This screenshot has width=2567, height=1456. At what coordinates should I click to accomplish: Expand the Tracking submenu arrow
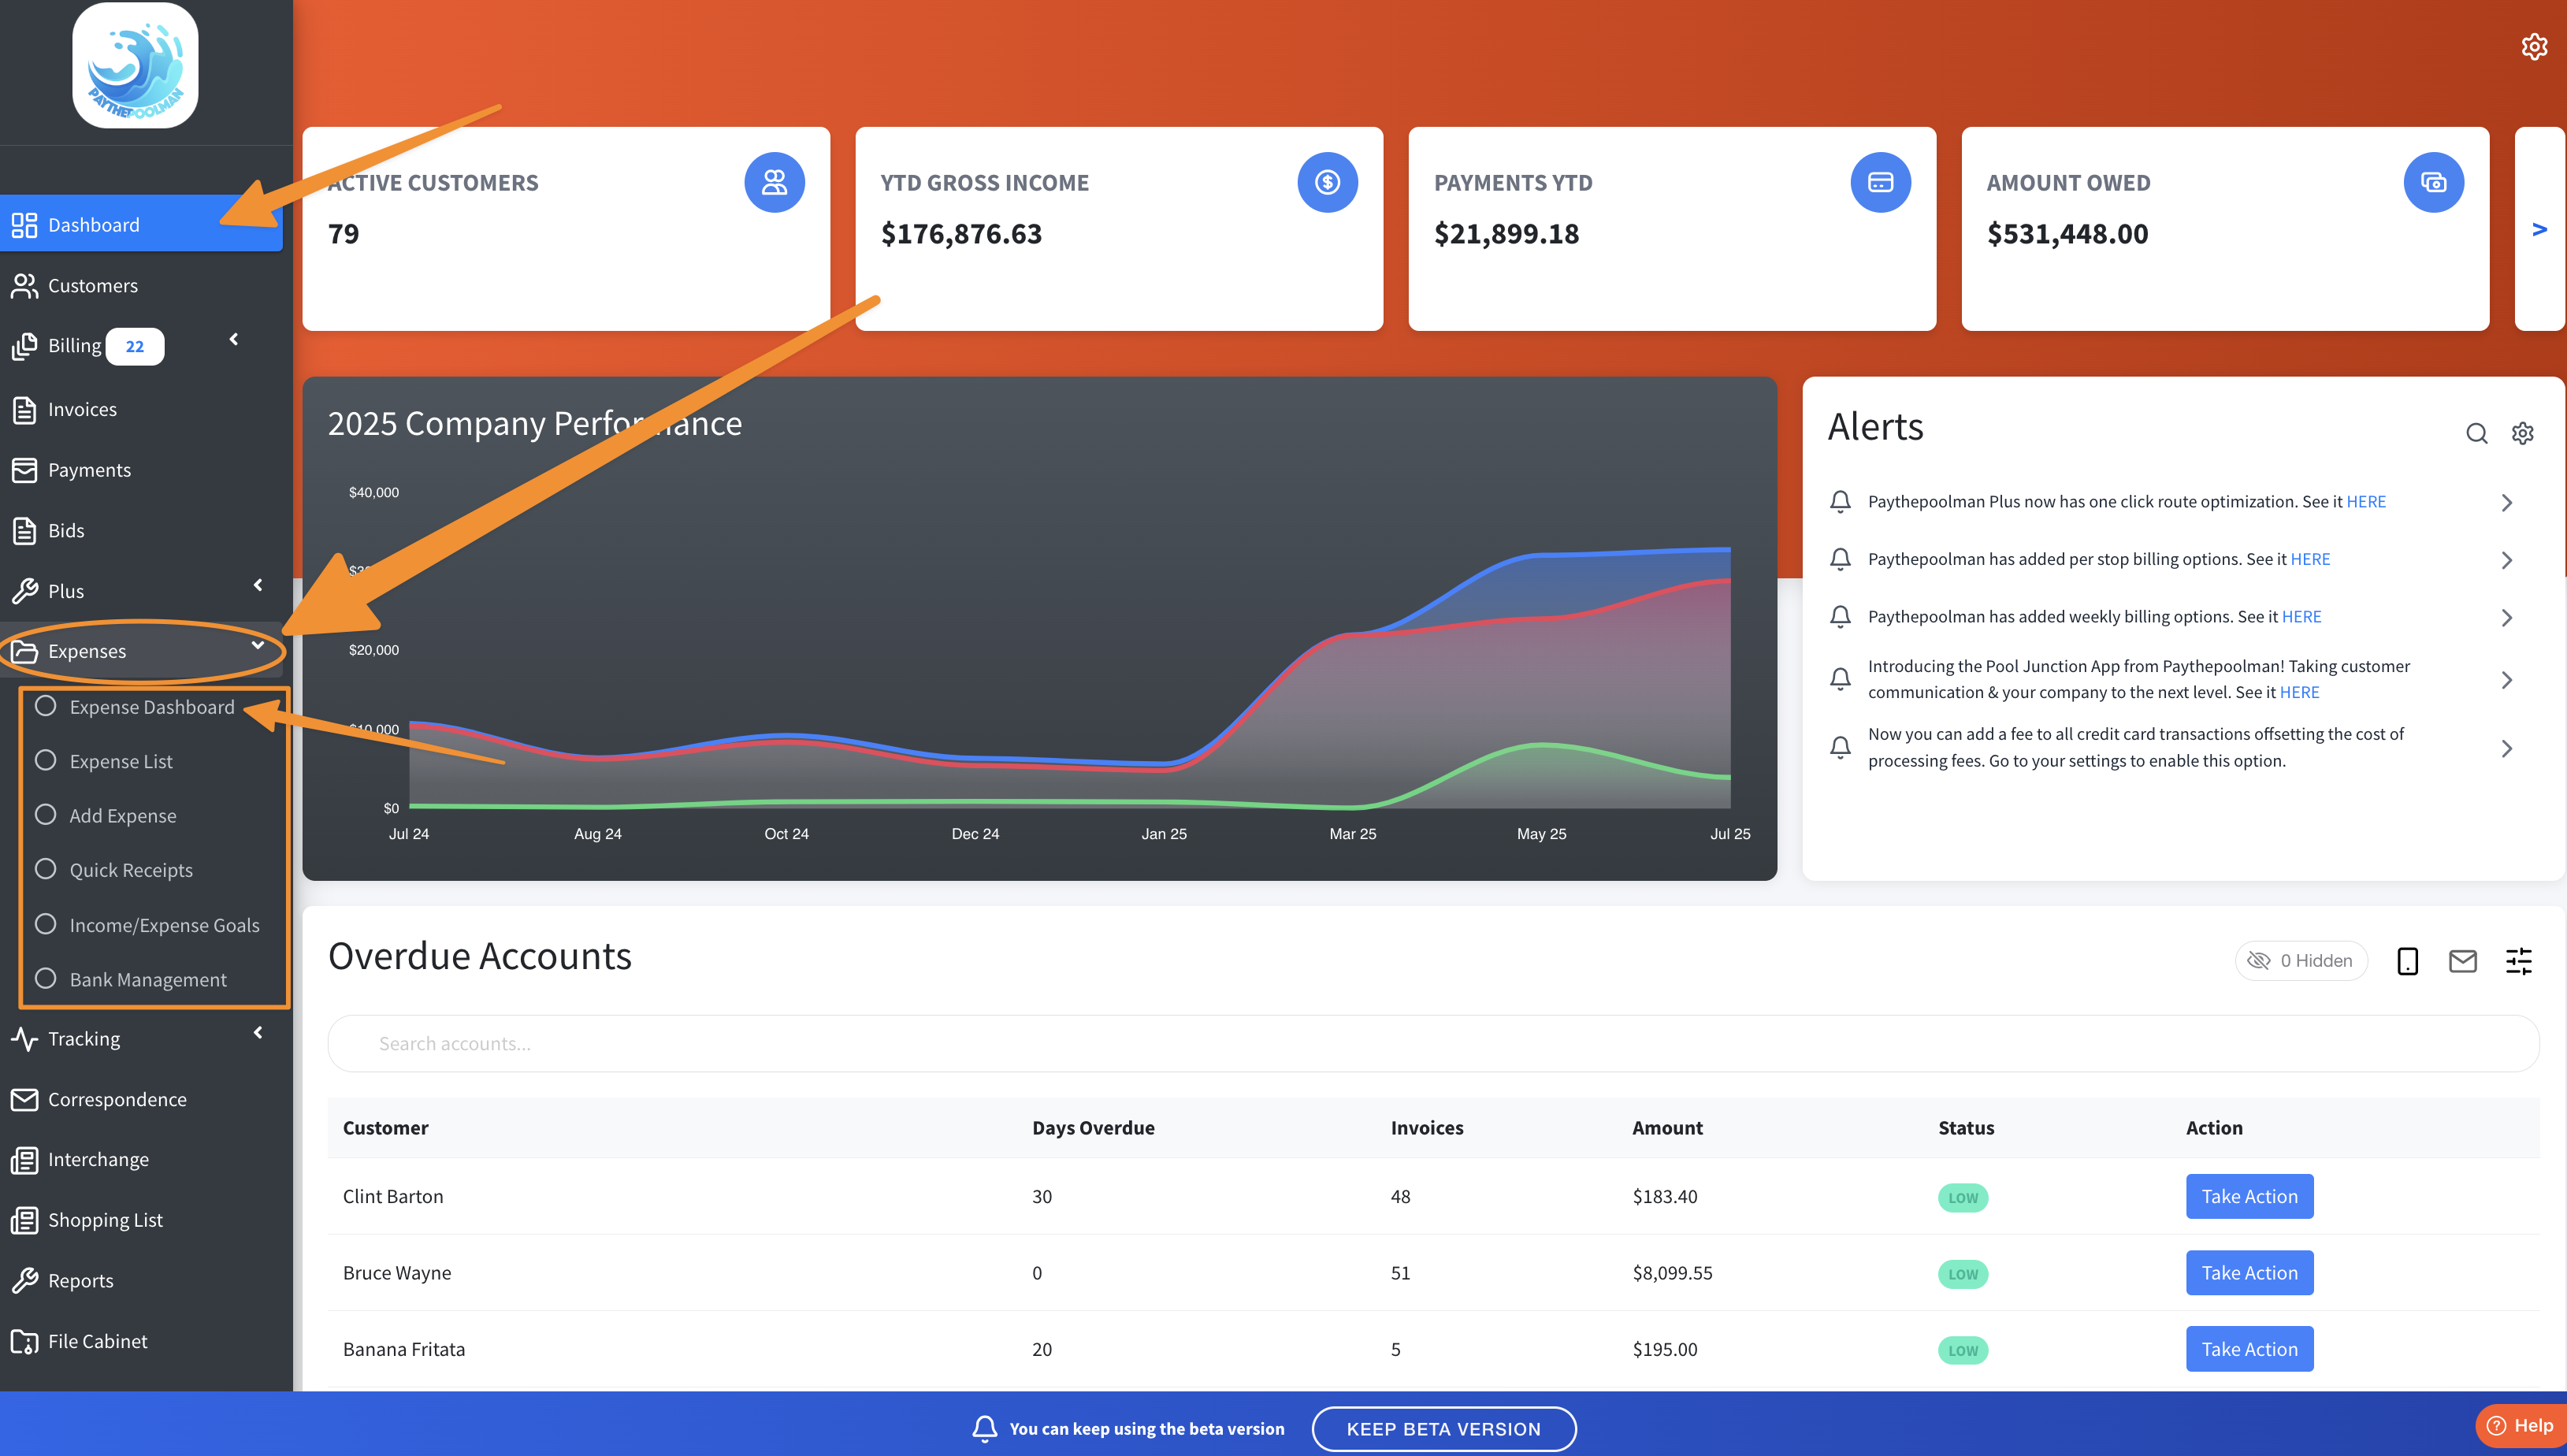tap(258, 1032)
